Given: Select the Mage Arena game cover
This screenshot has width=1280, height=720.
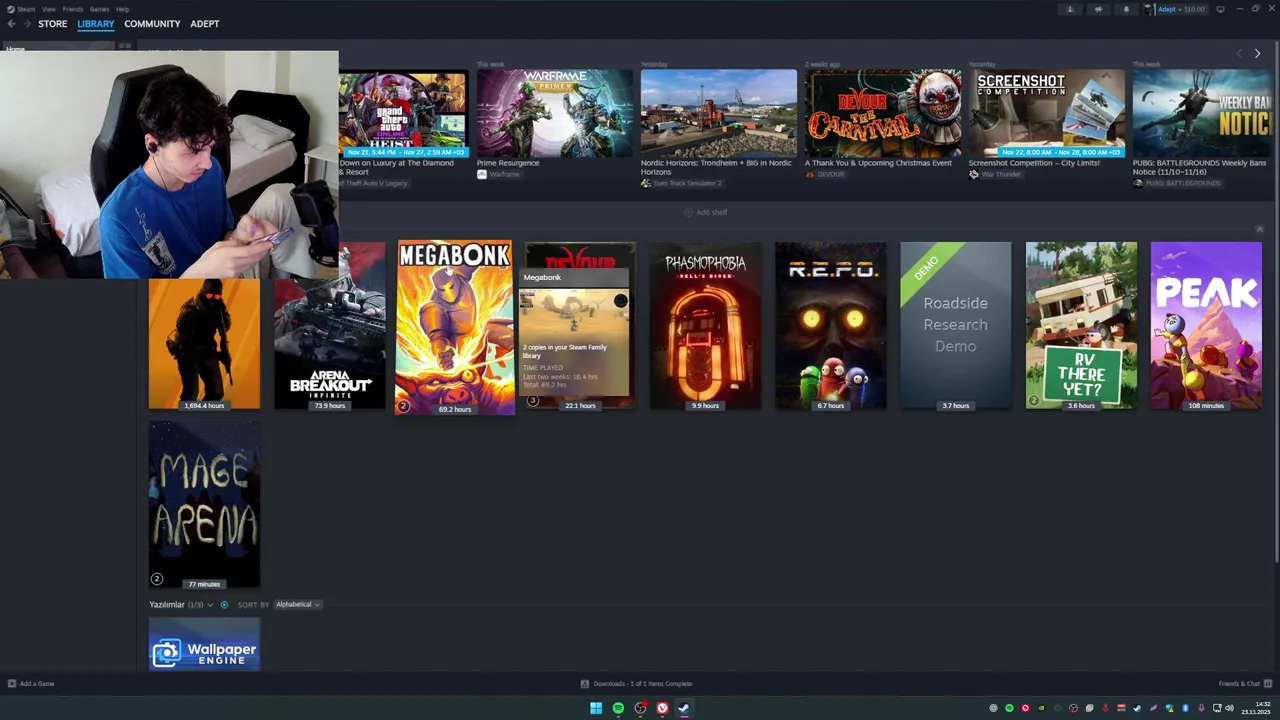Looking at the screenshot, I should click(204, 504).
